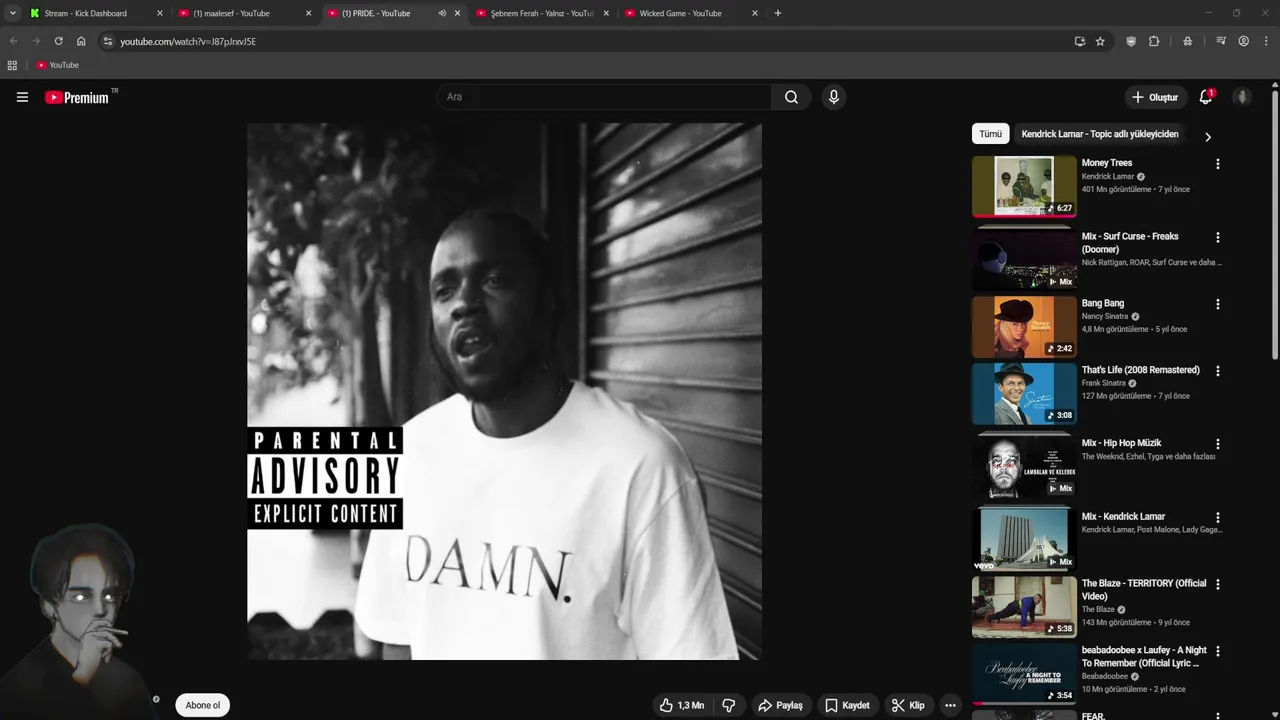The height and width of the screenshot is (720, 1280).
Task: Click the video player album artwork
Action: pos(504,391)
